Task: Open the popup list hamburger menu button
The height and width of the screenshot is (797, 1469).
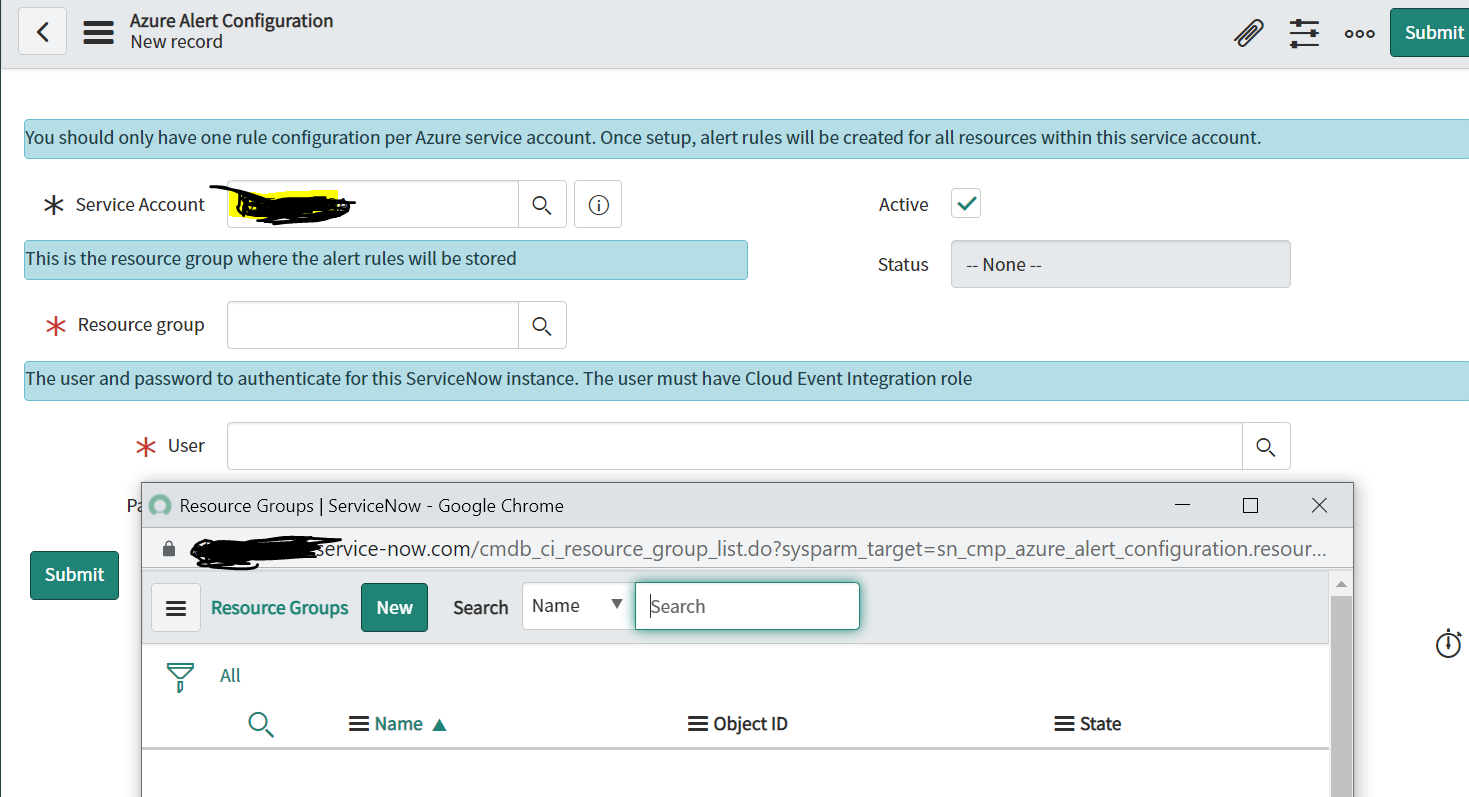Action: pyautogui.click(x=176, y=607)
